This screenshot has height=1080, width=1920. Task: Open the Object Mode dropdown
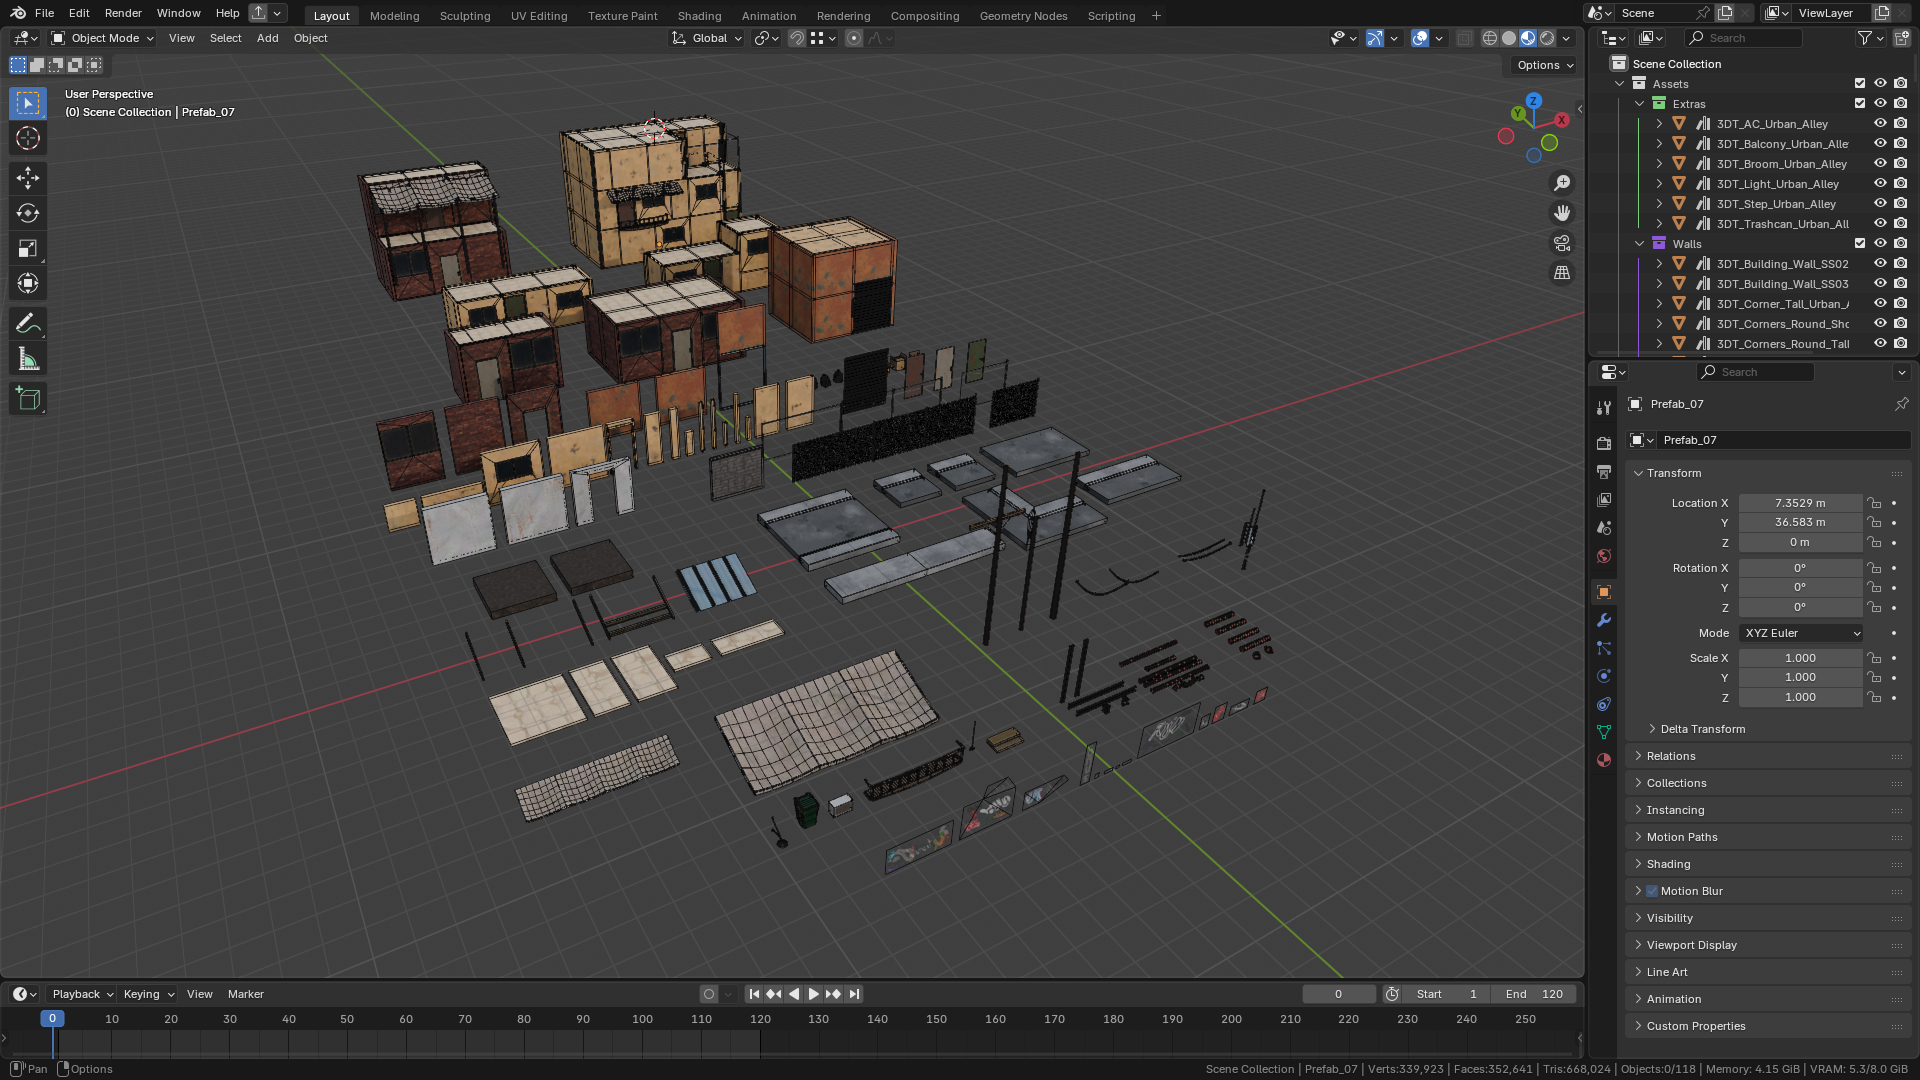coord(103,38)
